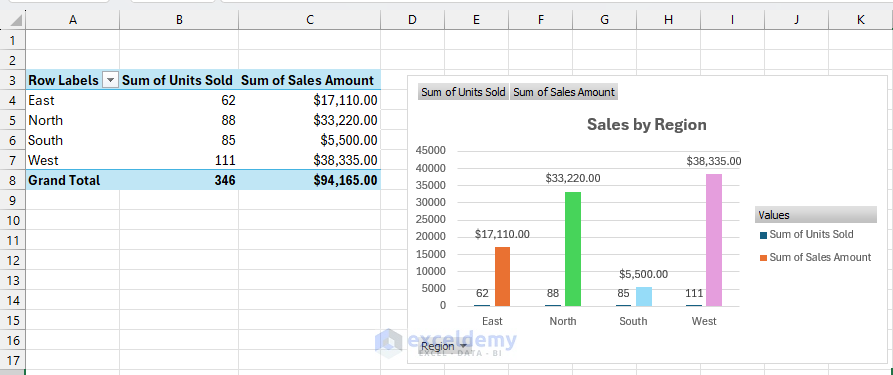The image size is (893, 375).
Task: Open the Row Labels filter dropdown
Action: (x=110, y=80)
